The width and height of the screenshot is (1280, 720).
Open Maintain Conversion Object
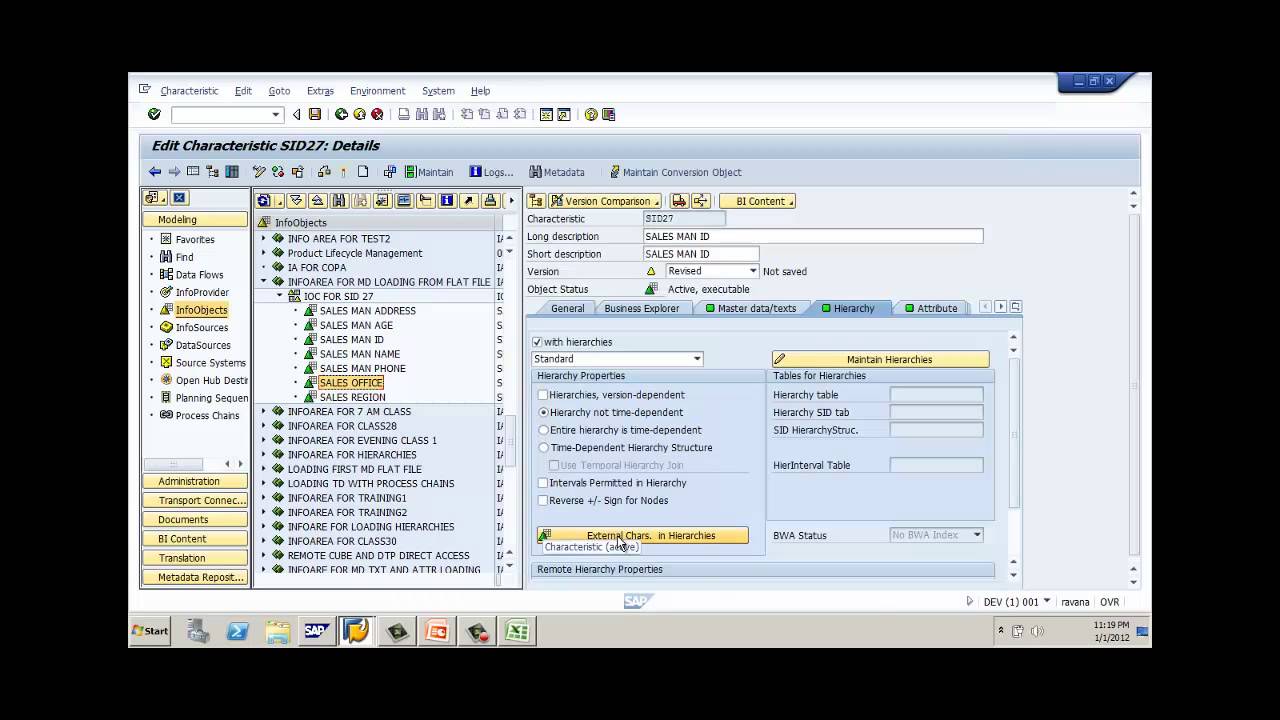point(675,172)
